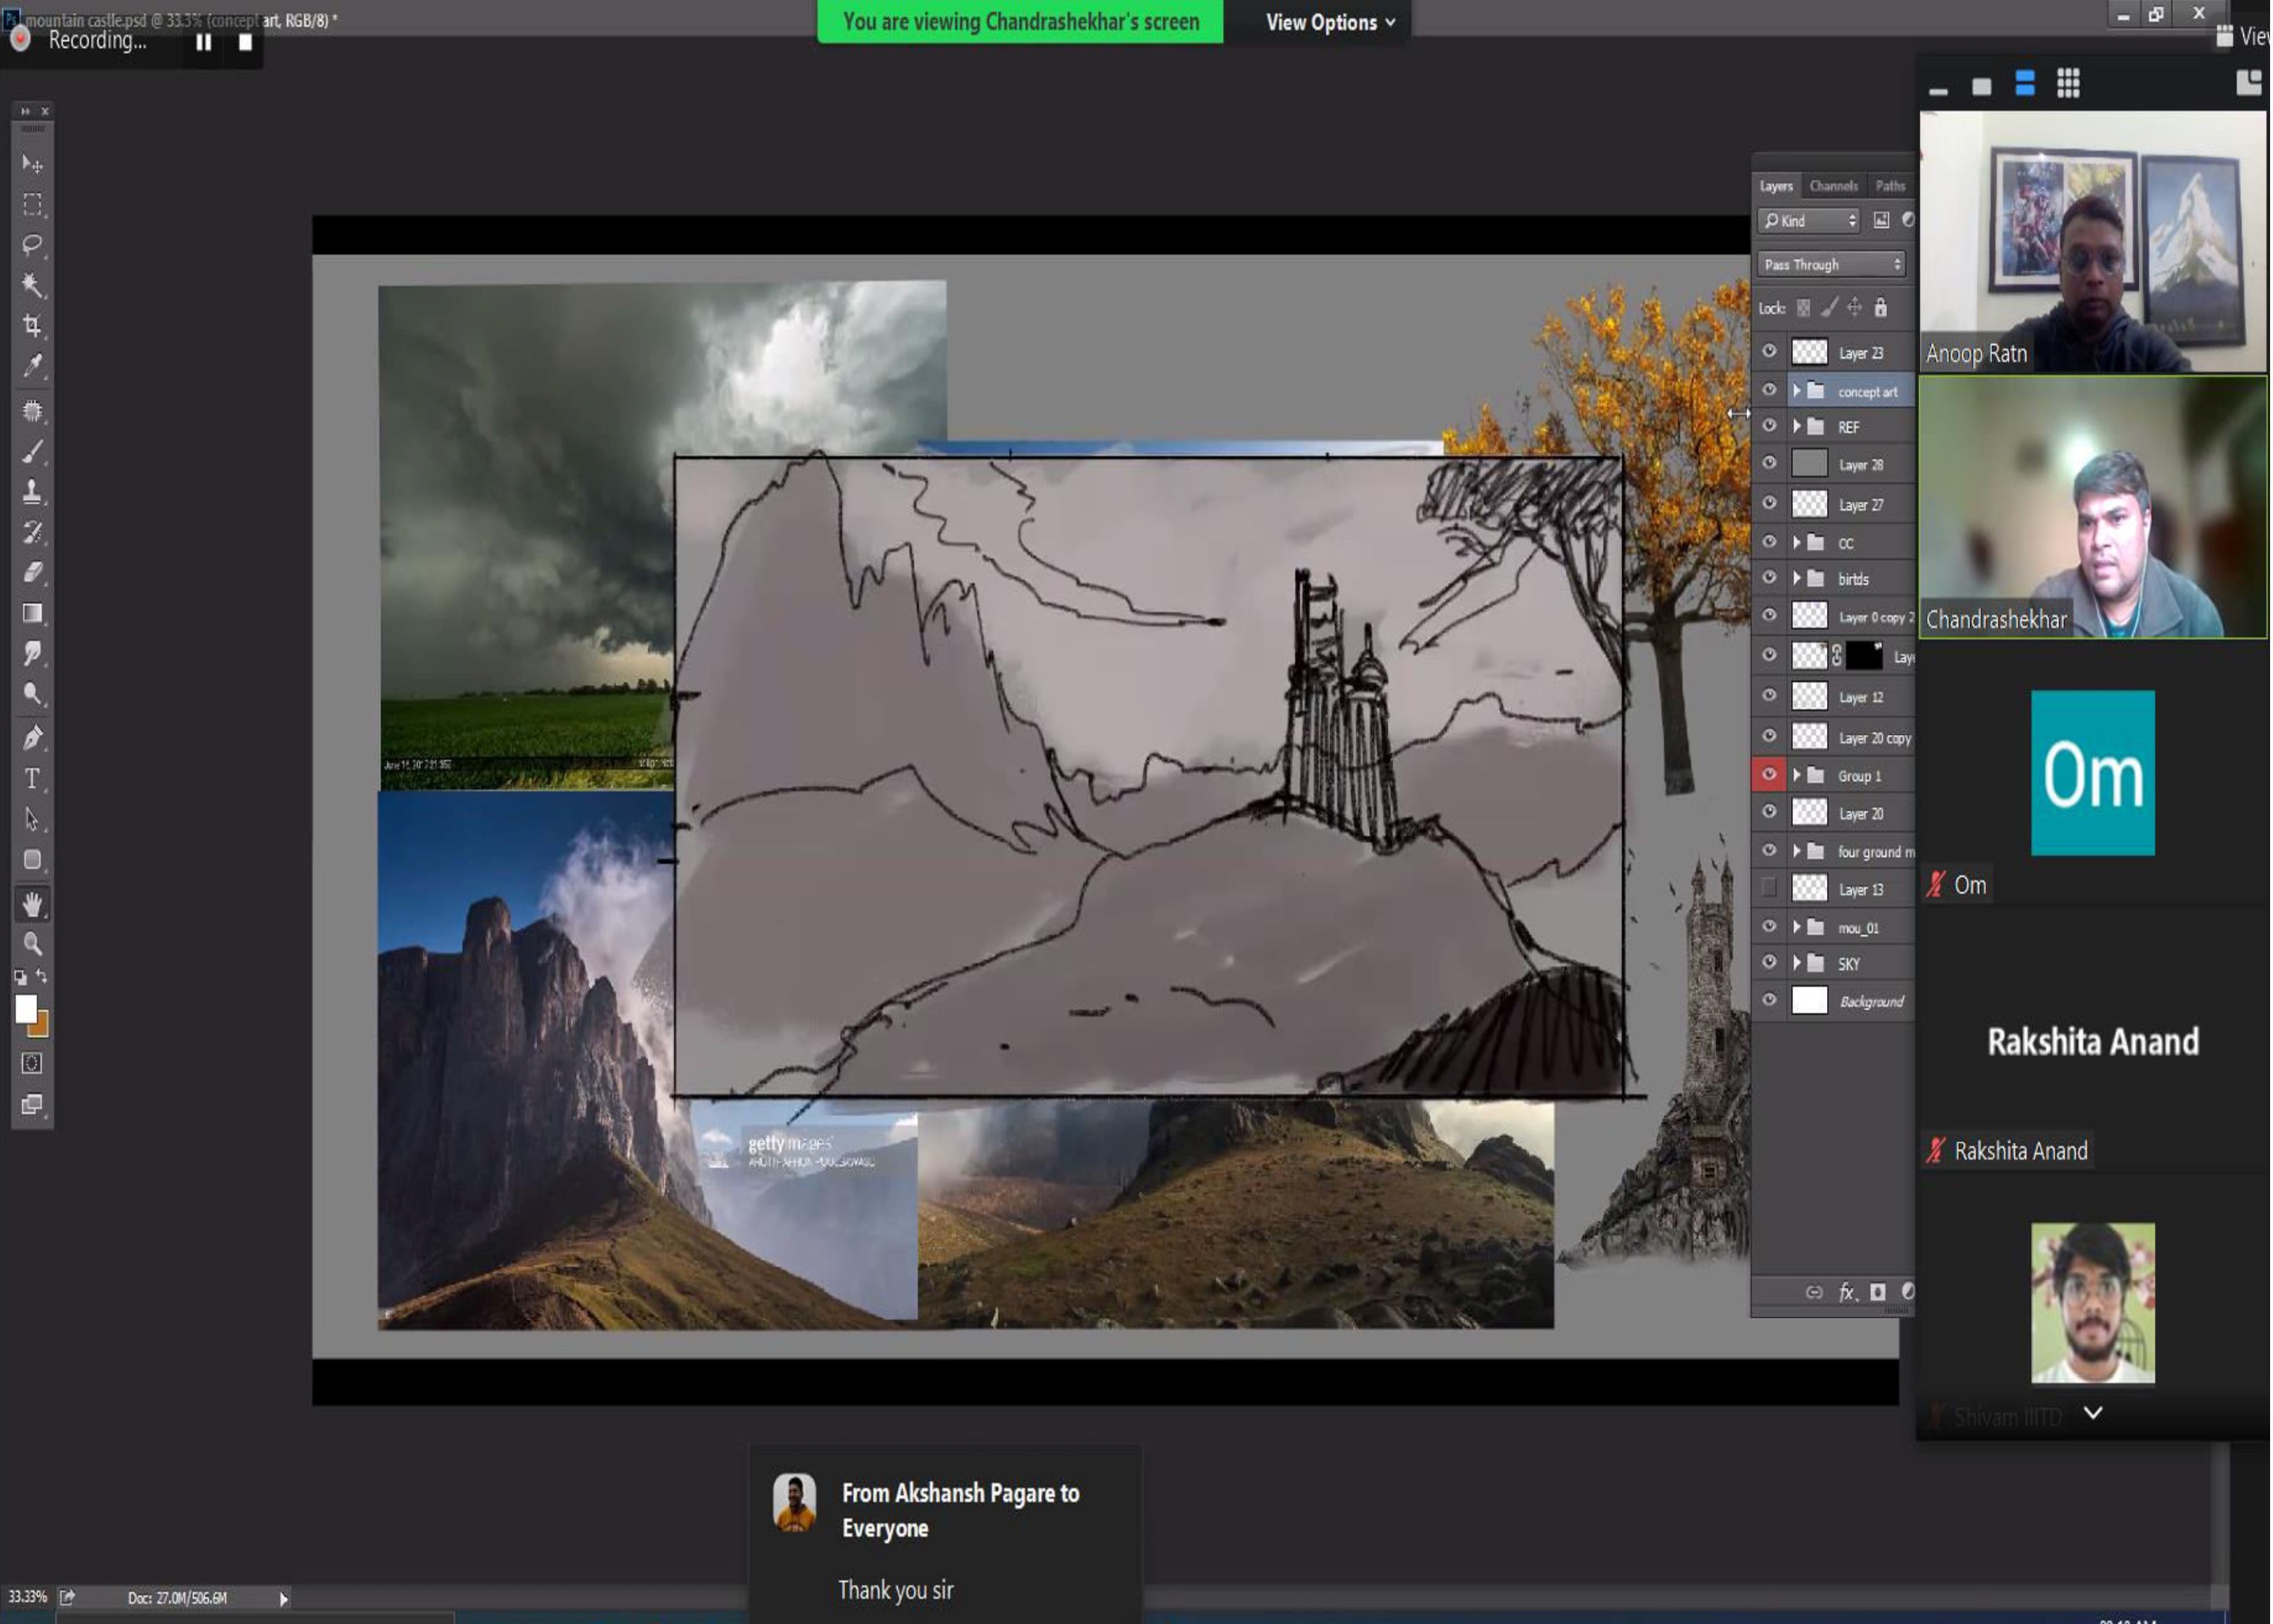Click Anoop Ratn's video tile
The height and width of the screenshot is (1624, 2273).
pos(2092,241)
